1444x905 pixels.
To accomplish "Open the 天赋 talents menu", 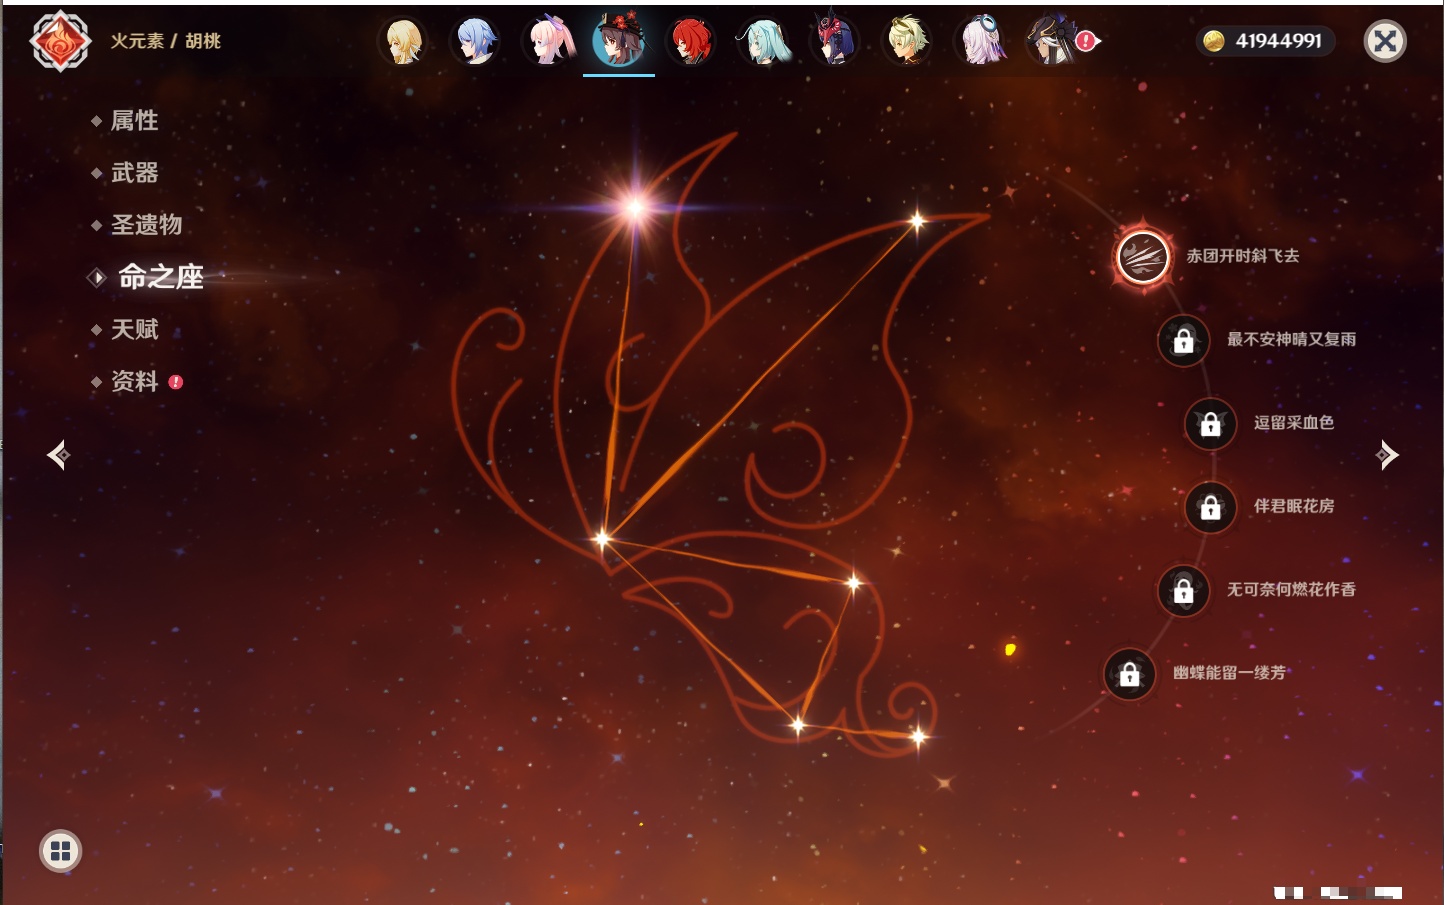I will pyautogui.click(x=134, y=329).
